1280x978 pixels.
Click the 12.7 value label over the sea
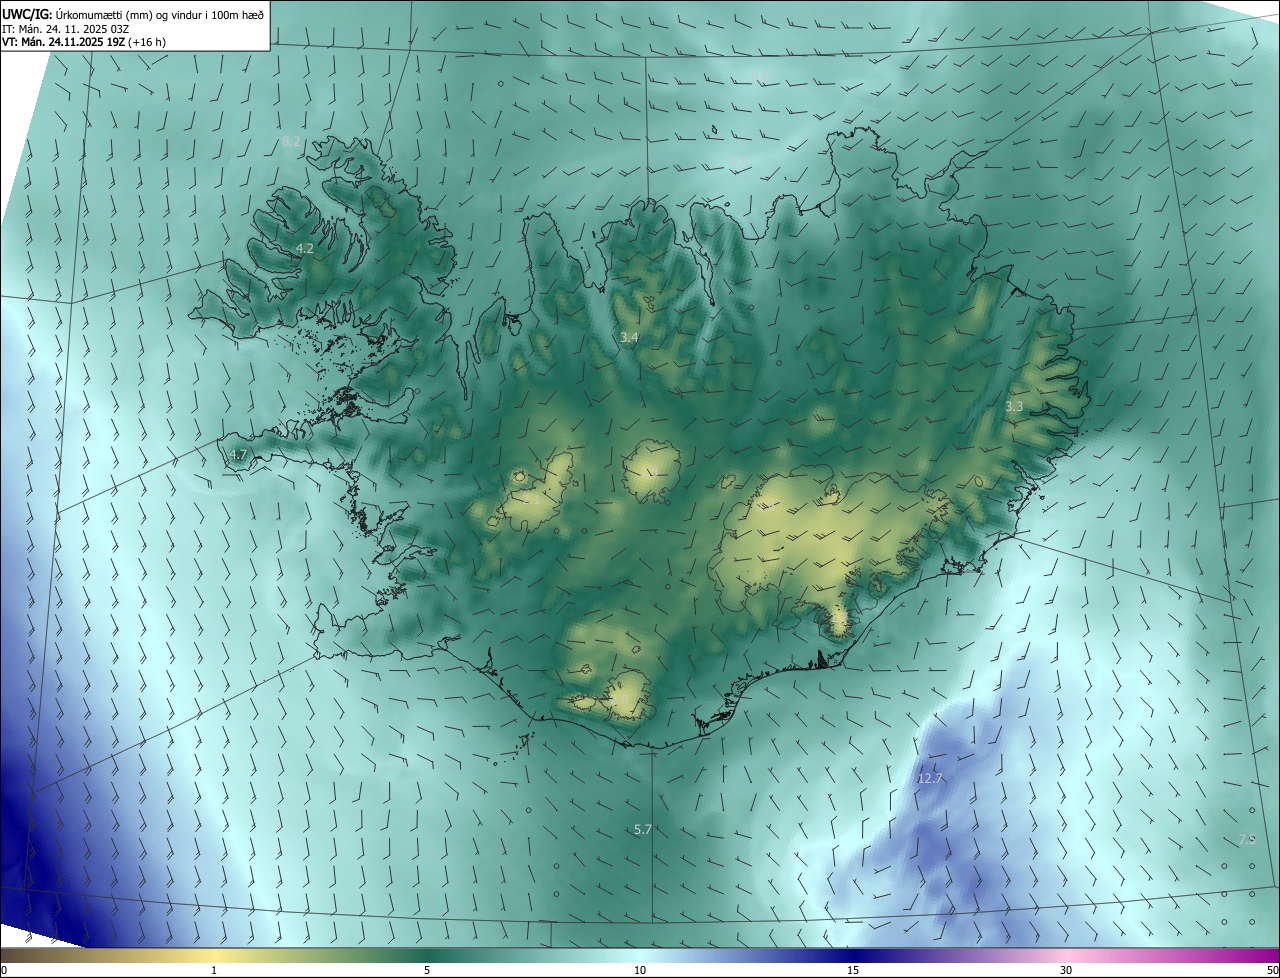[x=930, y=777]
